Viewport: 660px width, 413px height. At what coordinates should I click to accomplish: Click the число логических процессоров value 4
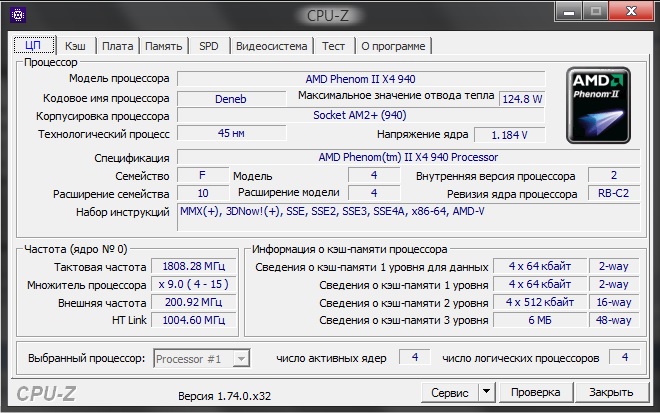pos(625,357)
